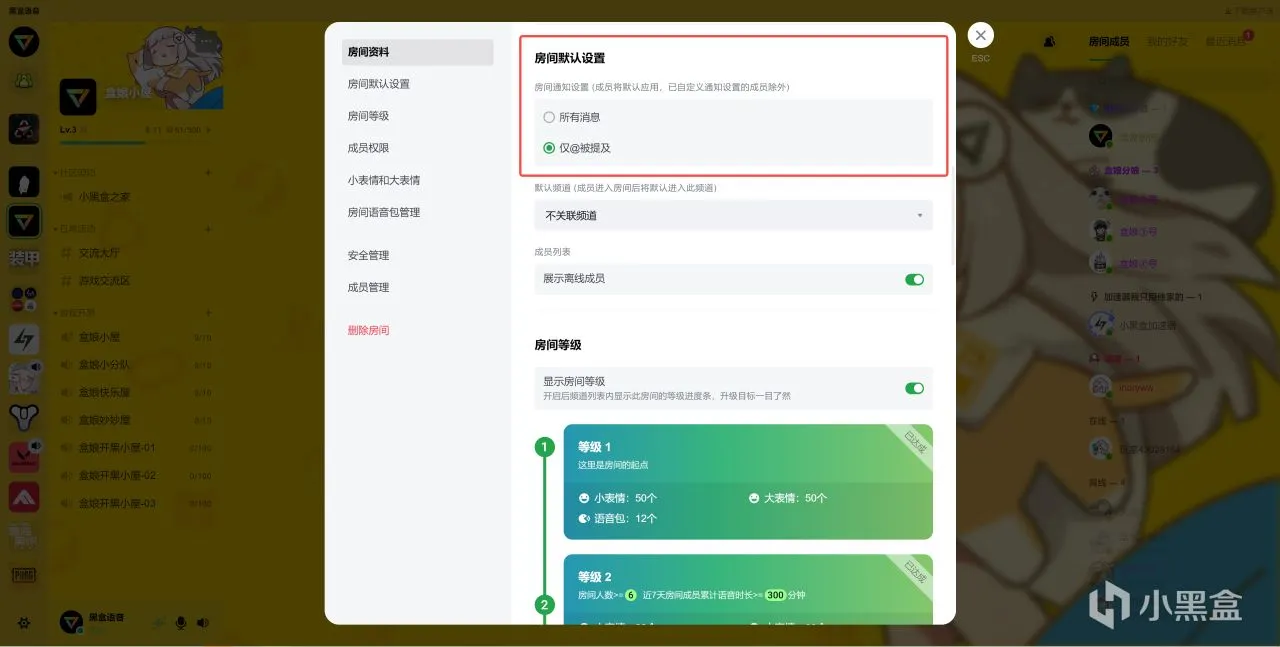The image size is (1280, 647).
Task: Select the red download-arrow server icon
Action: coord(24,457)
